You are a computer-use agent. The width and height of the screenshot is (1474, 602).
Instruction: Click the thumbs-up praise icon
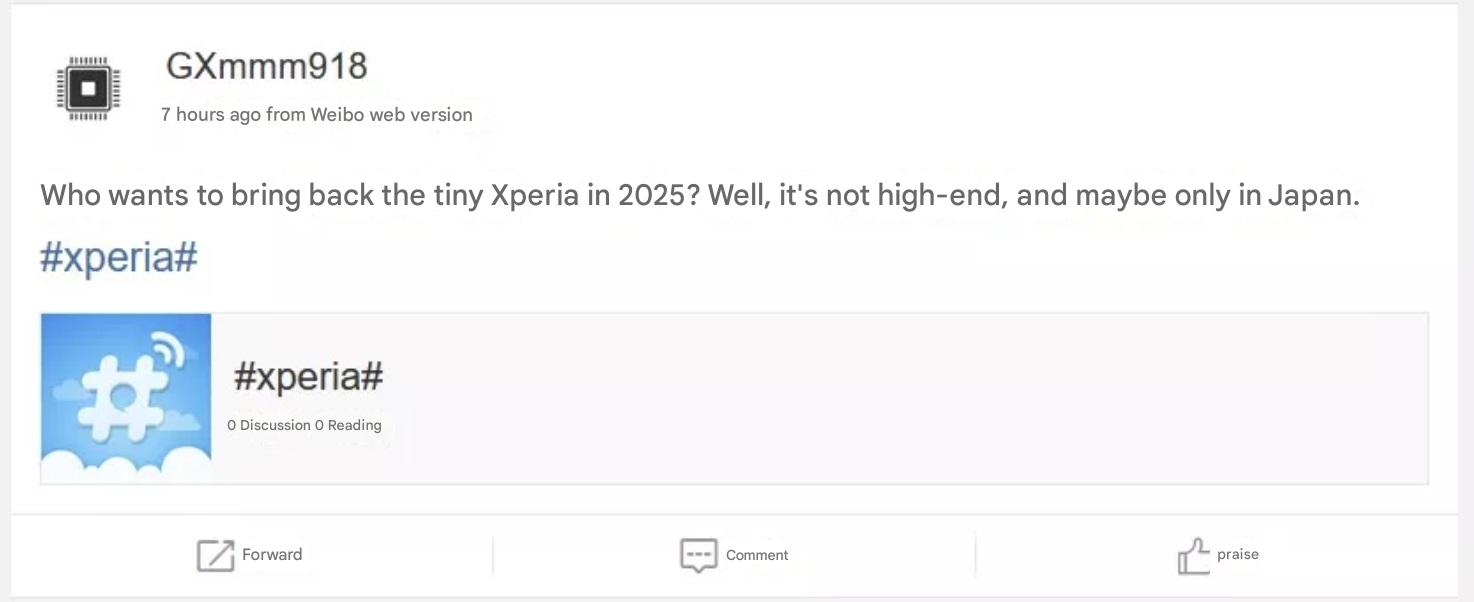coord(1193,555)
